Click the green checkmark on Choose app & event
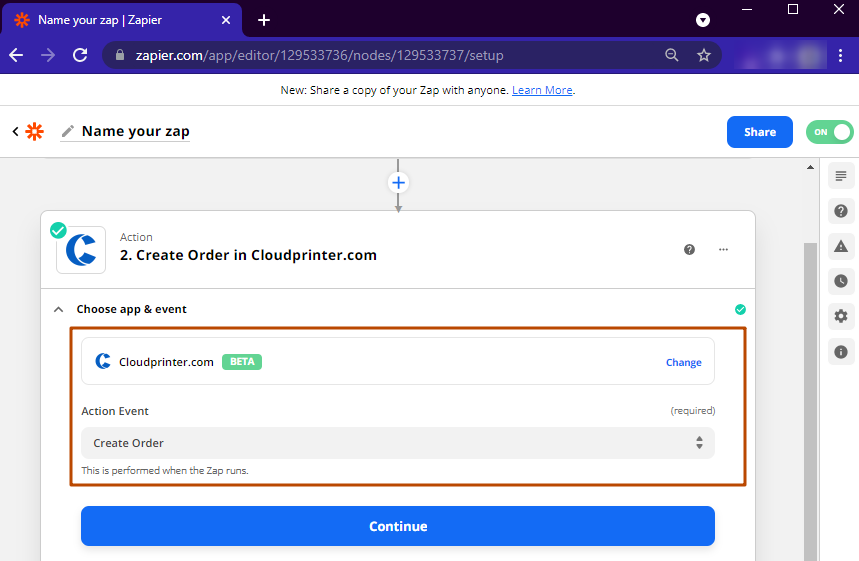 coord(740,310)
